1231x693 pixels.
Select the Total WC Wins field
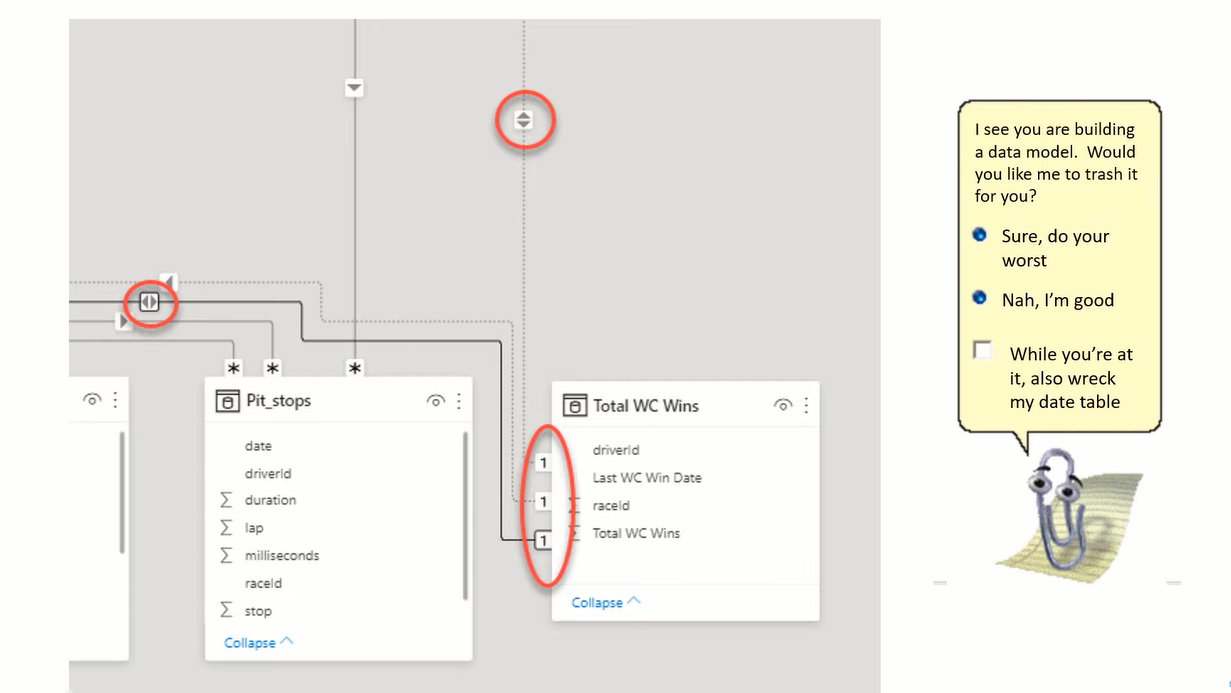coord(636,533)
